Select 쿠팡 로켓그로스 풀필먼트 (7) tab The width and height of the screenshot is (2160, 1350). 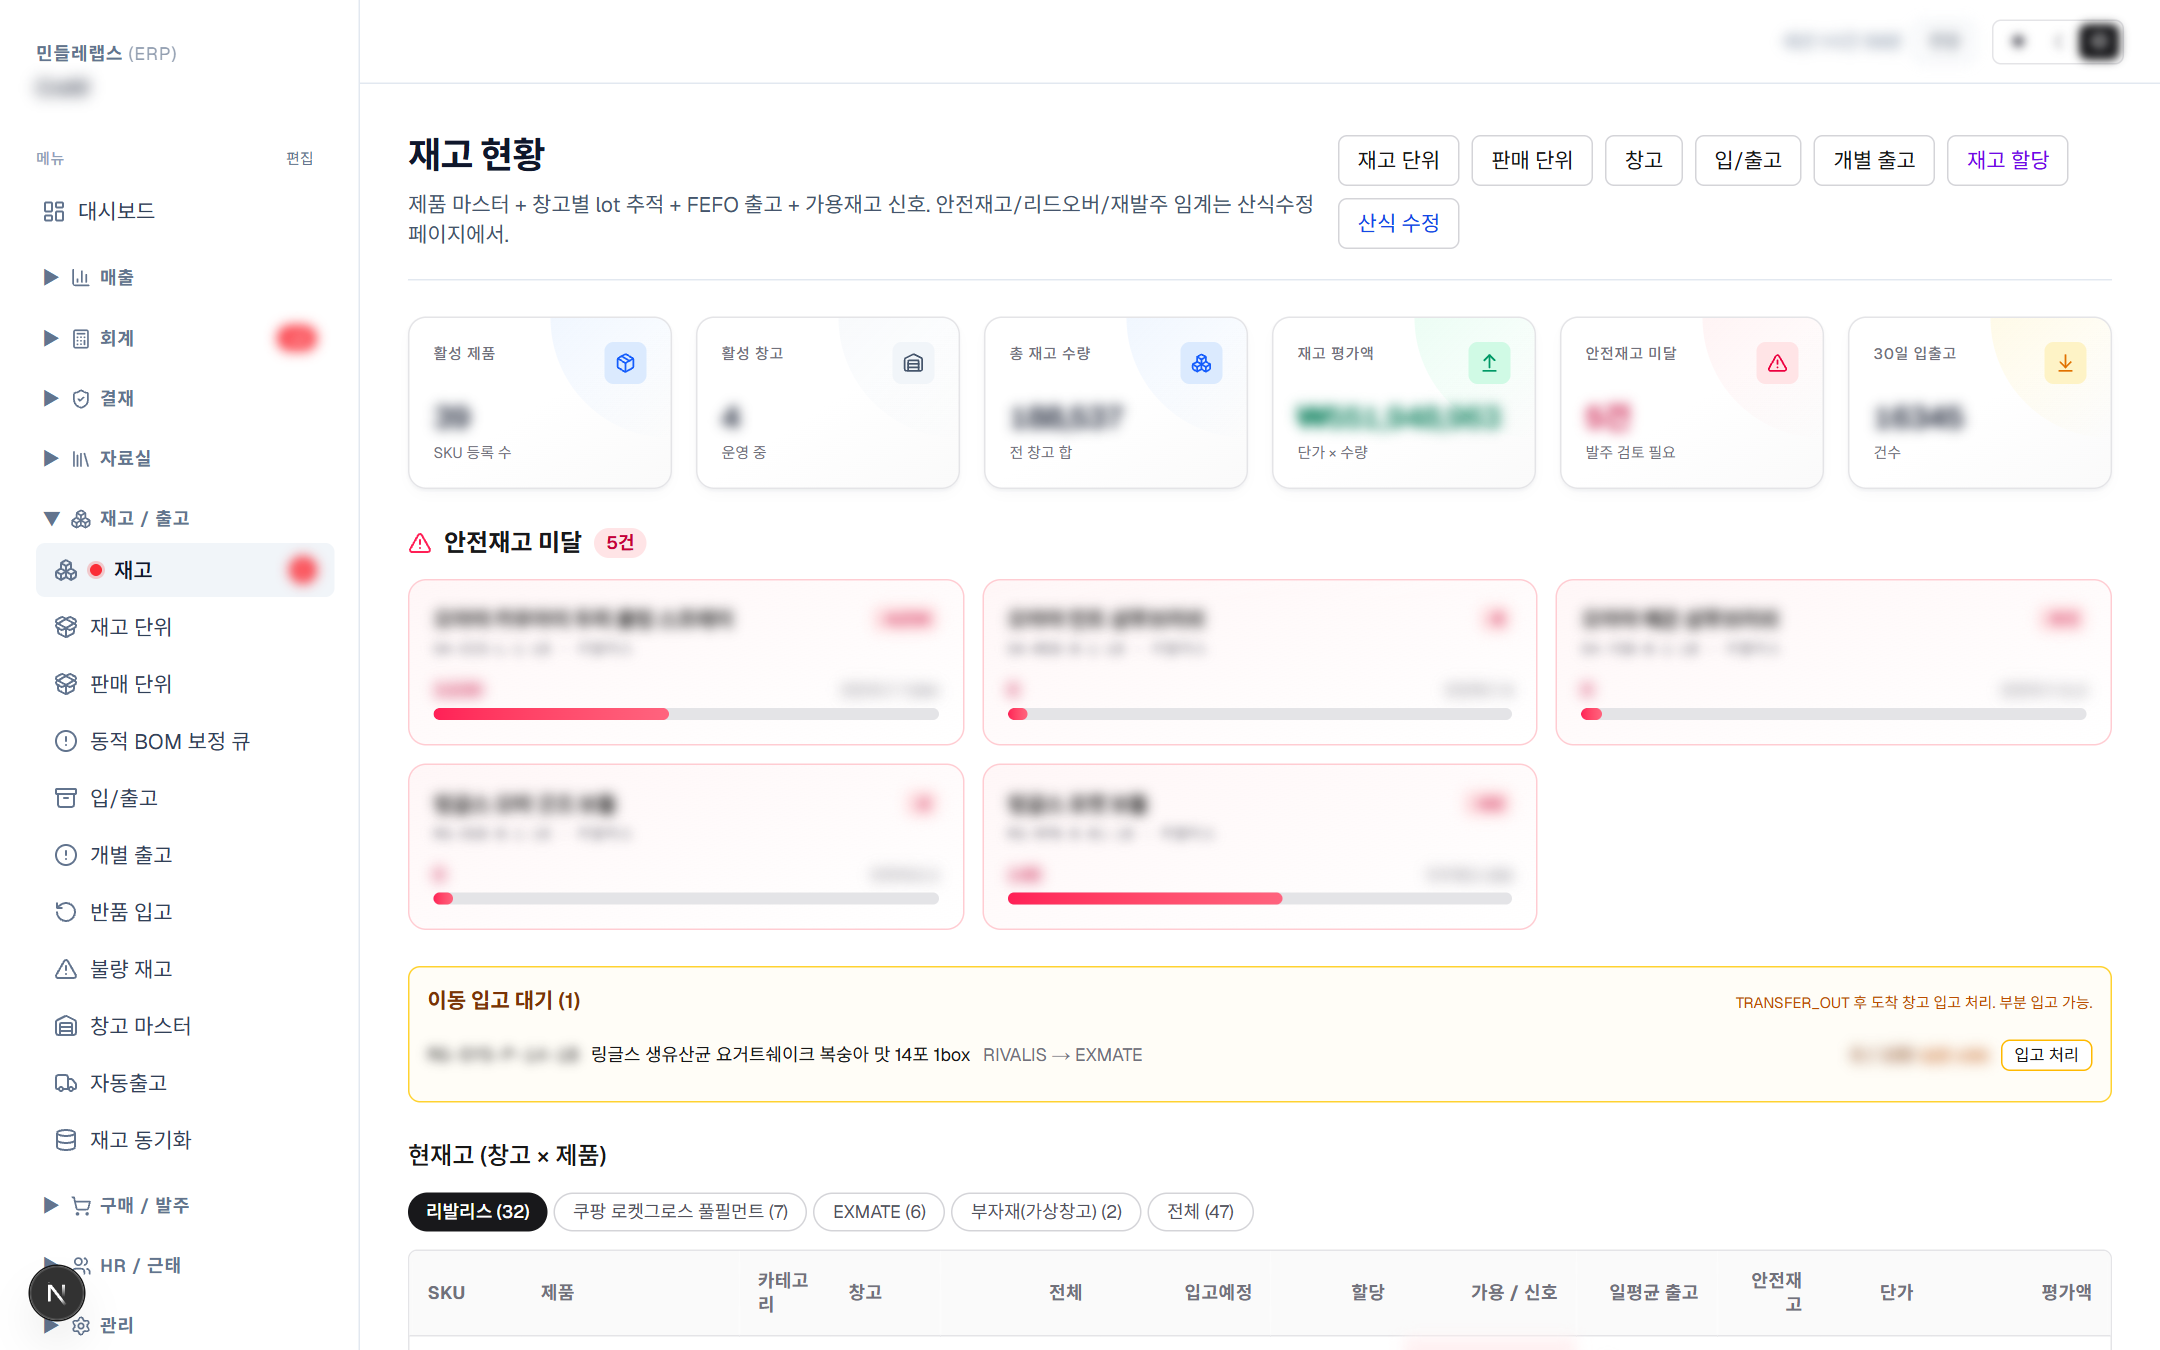coord(680,1211)
